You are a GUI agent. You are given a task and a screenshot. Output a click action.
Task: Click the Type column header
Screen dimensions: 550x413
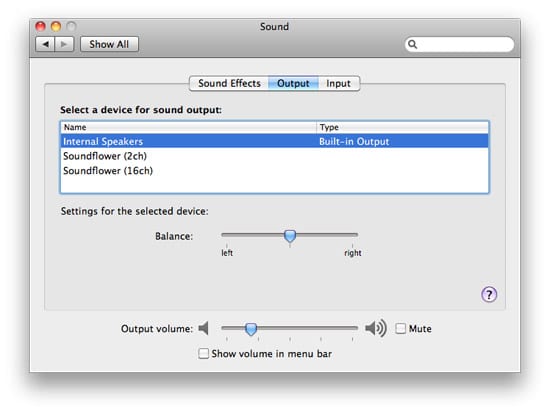tap(402, 127)
